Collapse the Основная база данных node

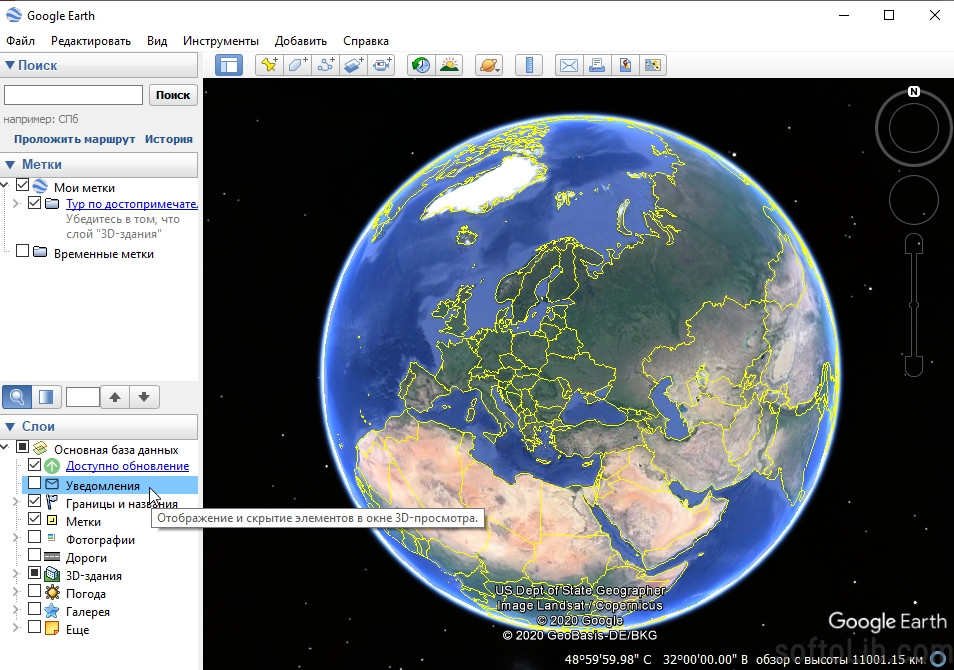coord(5,447)
